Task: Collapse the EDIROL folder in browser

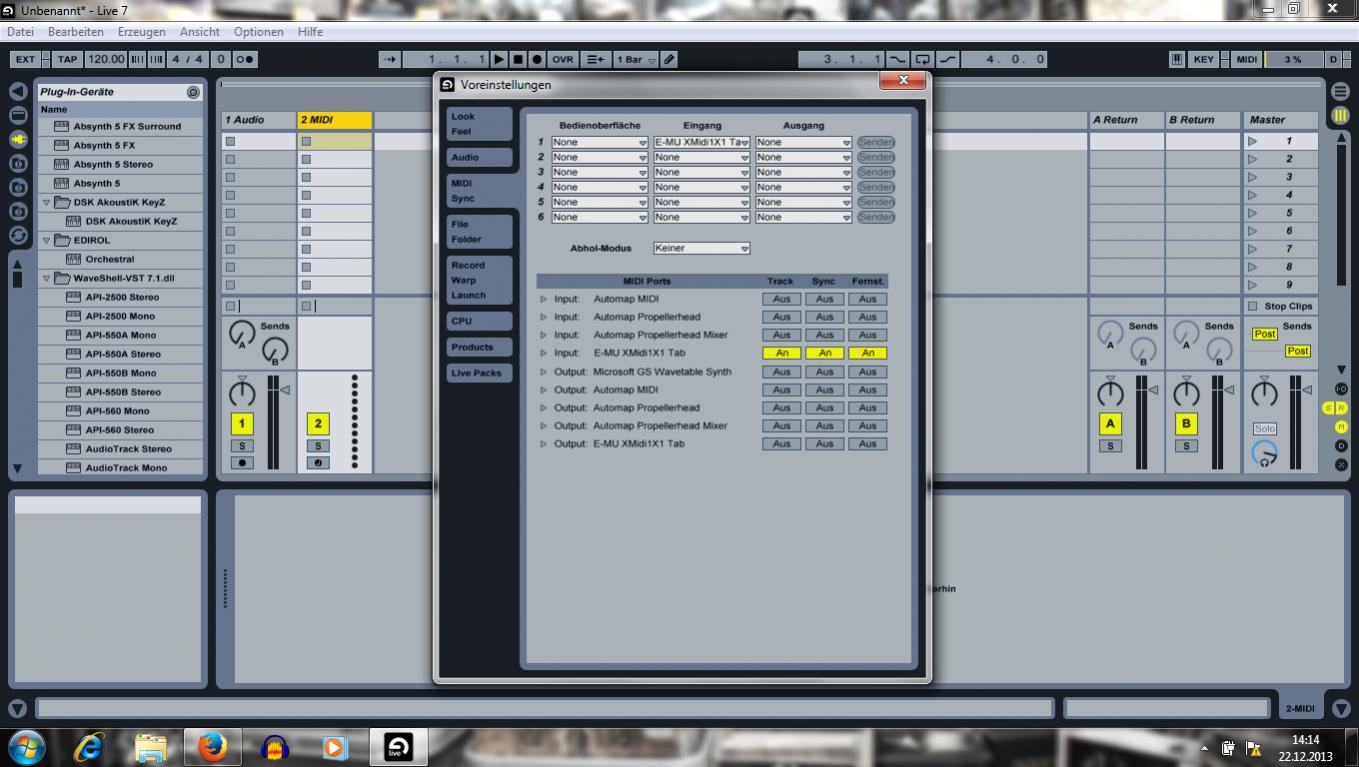Action: coord(46,240)
